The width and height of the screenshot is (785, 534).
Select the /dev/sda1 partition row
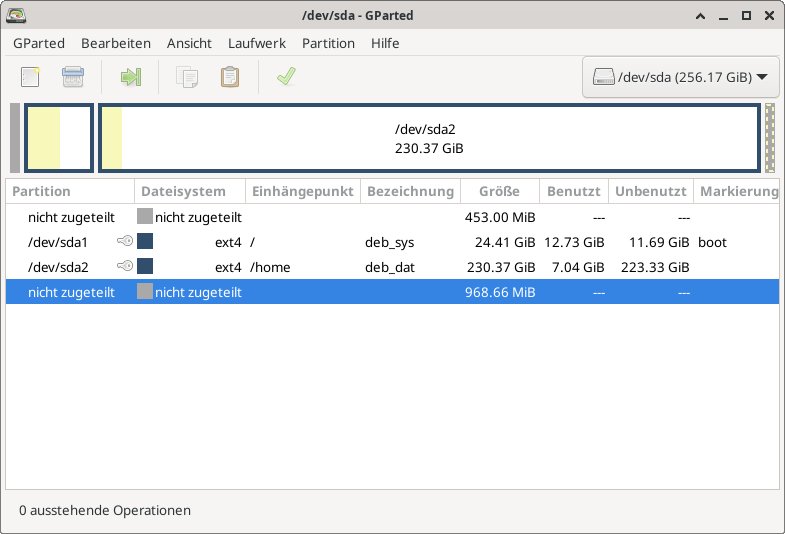click(x=392, y=242)
